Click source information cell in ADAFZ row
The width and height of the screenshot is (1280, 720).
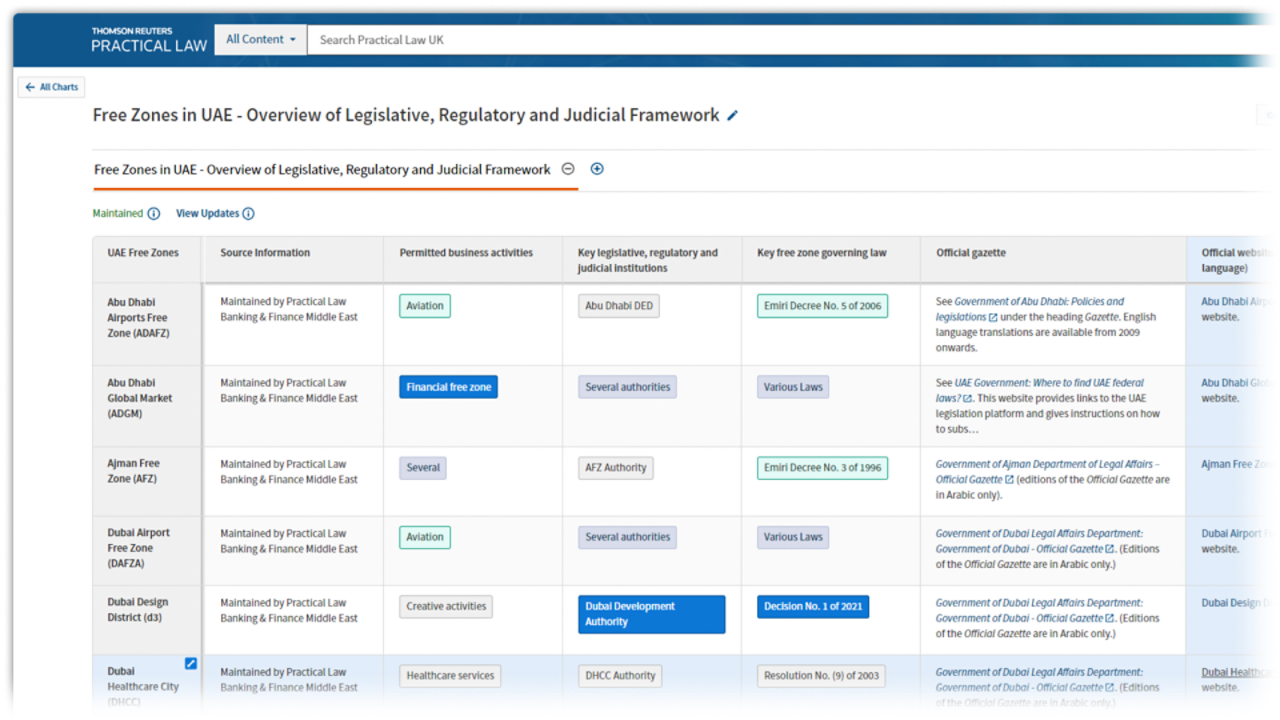point(292,324)
